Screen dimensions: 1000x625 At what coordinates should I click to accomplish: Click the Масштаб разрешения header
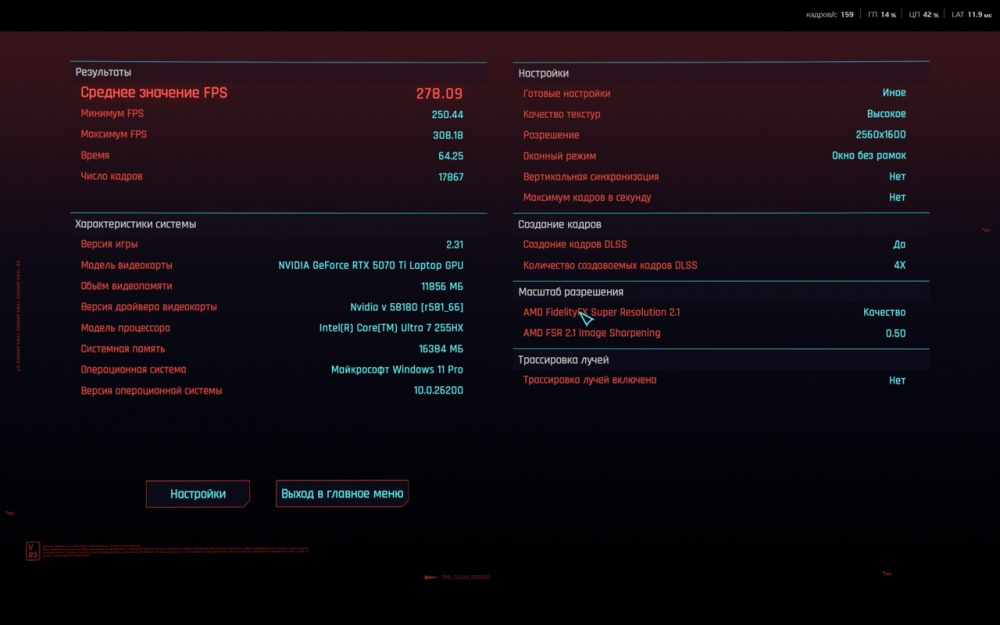(x=571, y=292)
